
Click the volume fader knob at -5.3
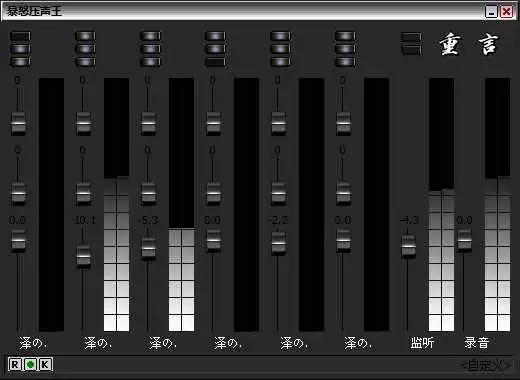coord(148,248)
